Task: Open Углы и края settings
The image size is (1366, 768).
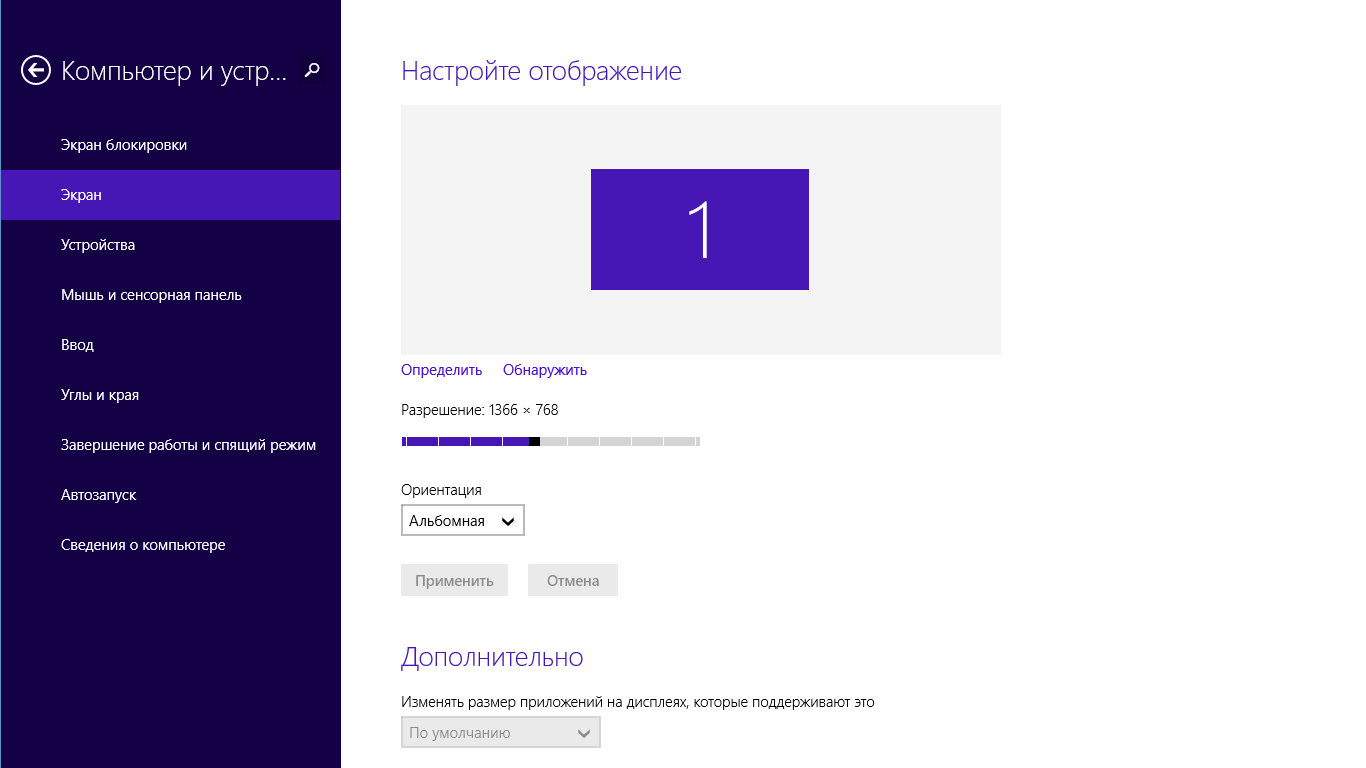Action: pyautogui.click(x=170, y=395)
